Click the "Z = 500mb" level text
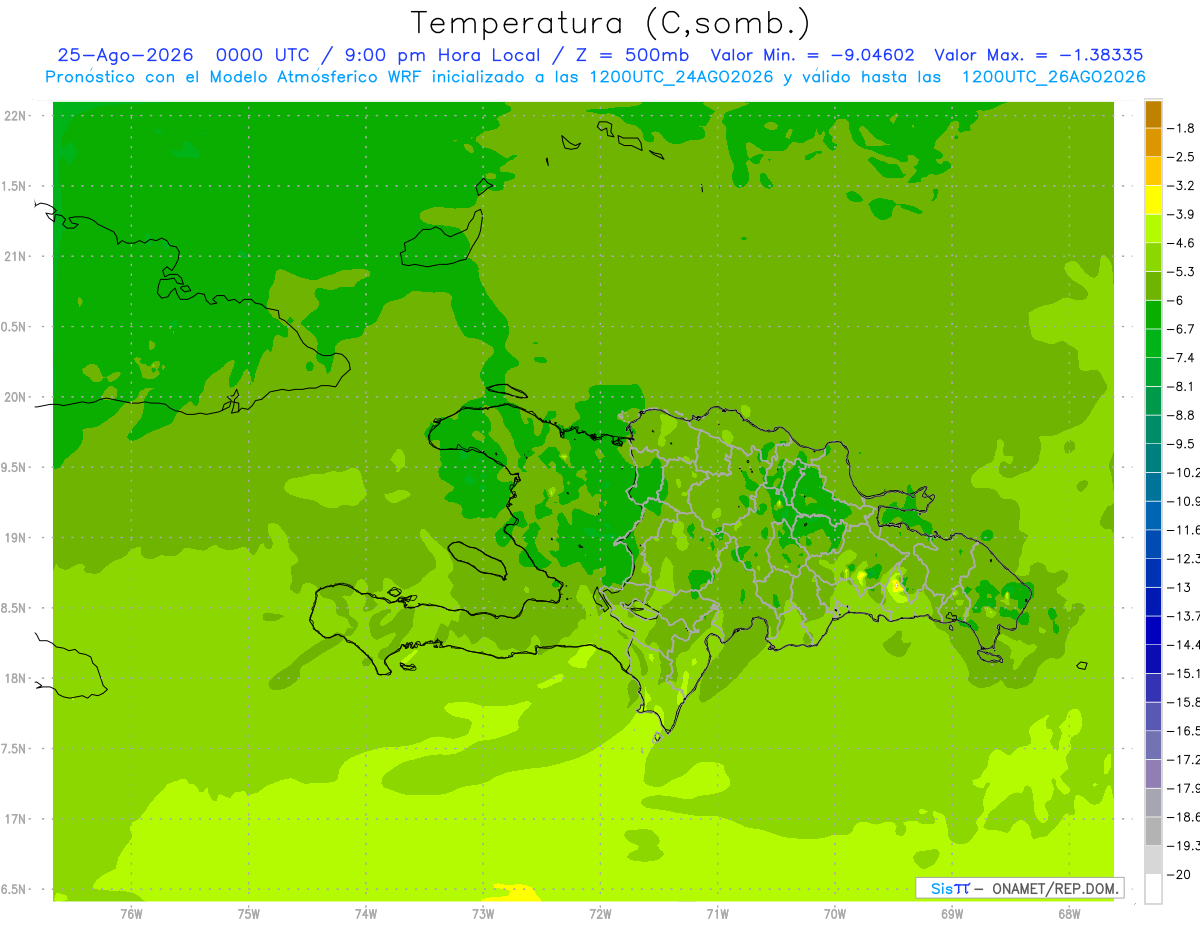This screenshot has height=927, width=1200. (632, 55)
